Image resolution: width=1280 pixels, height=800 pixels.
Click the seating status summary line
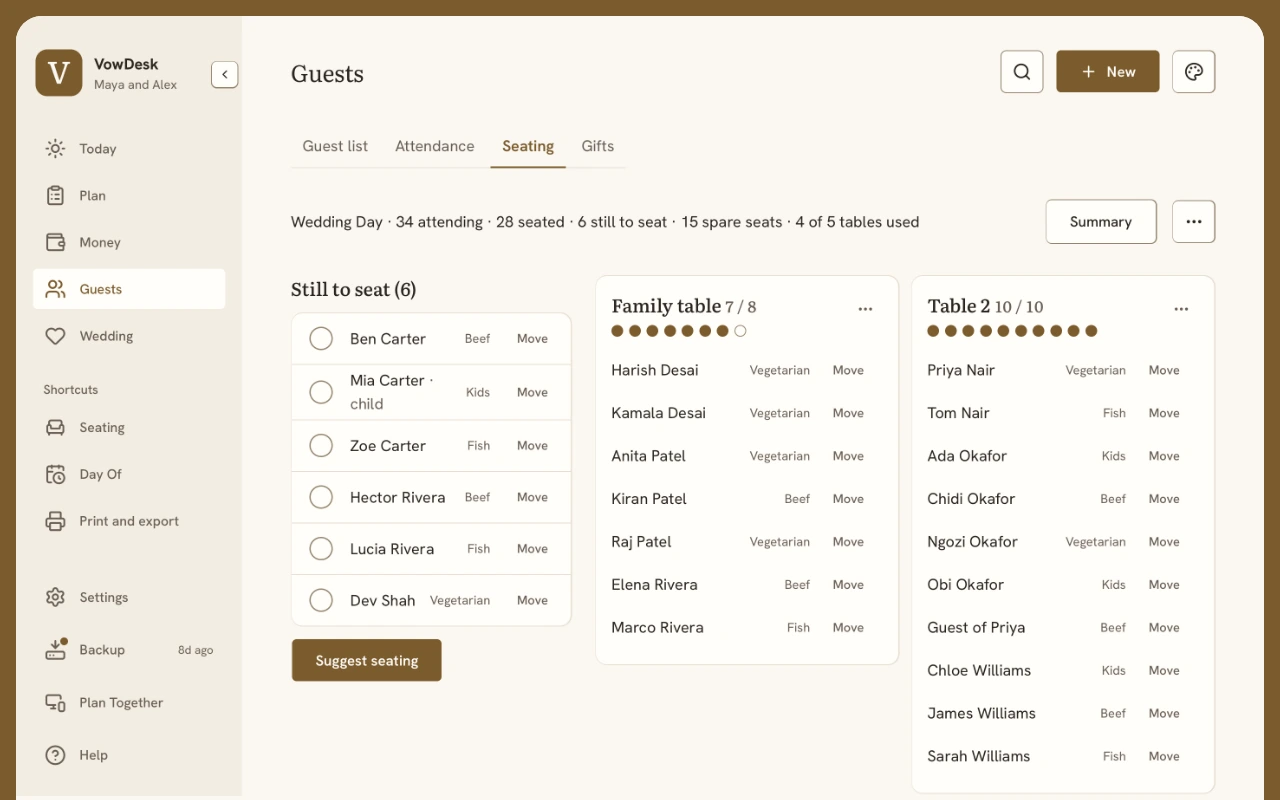coord(605,222)
